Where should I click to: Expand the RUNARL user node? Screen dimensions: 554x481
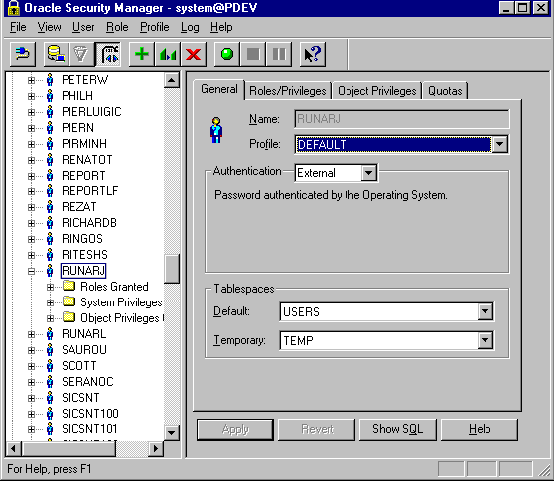click(31, 334)
